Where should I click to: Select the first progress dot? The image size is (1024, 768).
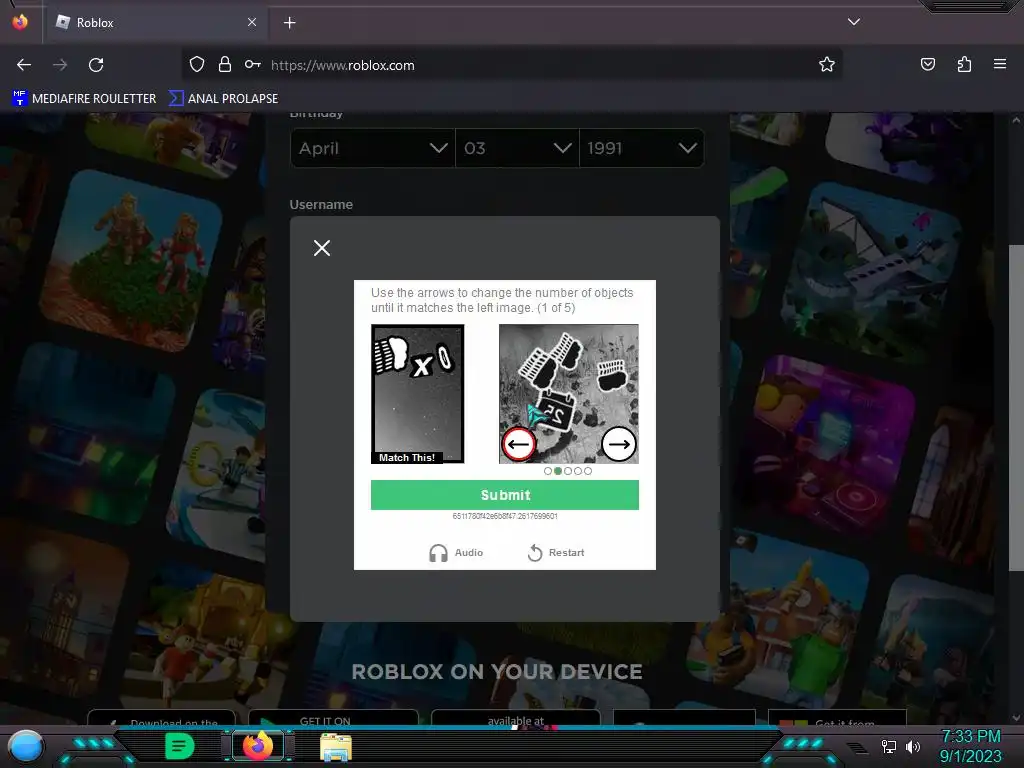[547, 471]
